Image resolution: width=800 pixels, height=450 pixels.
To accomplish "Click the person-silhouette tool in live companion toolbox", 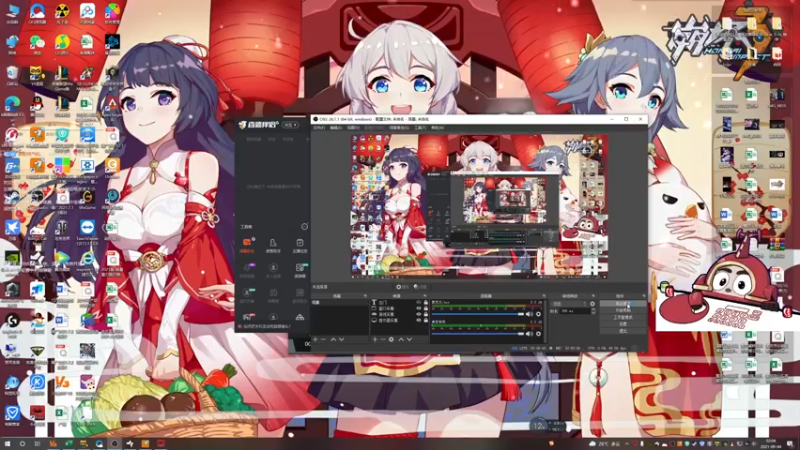I will coord(273,244).
